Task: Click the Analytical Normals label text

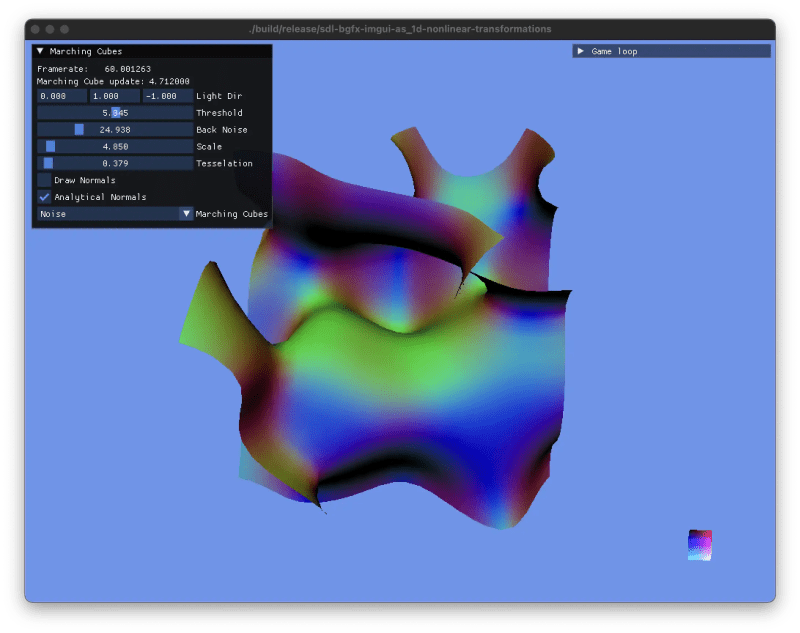Action: [100, 197]
